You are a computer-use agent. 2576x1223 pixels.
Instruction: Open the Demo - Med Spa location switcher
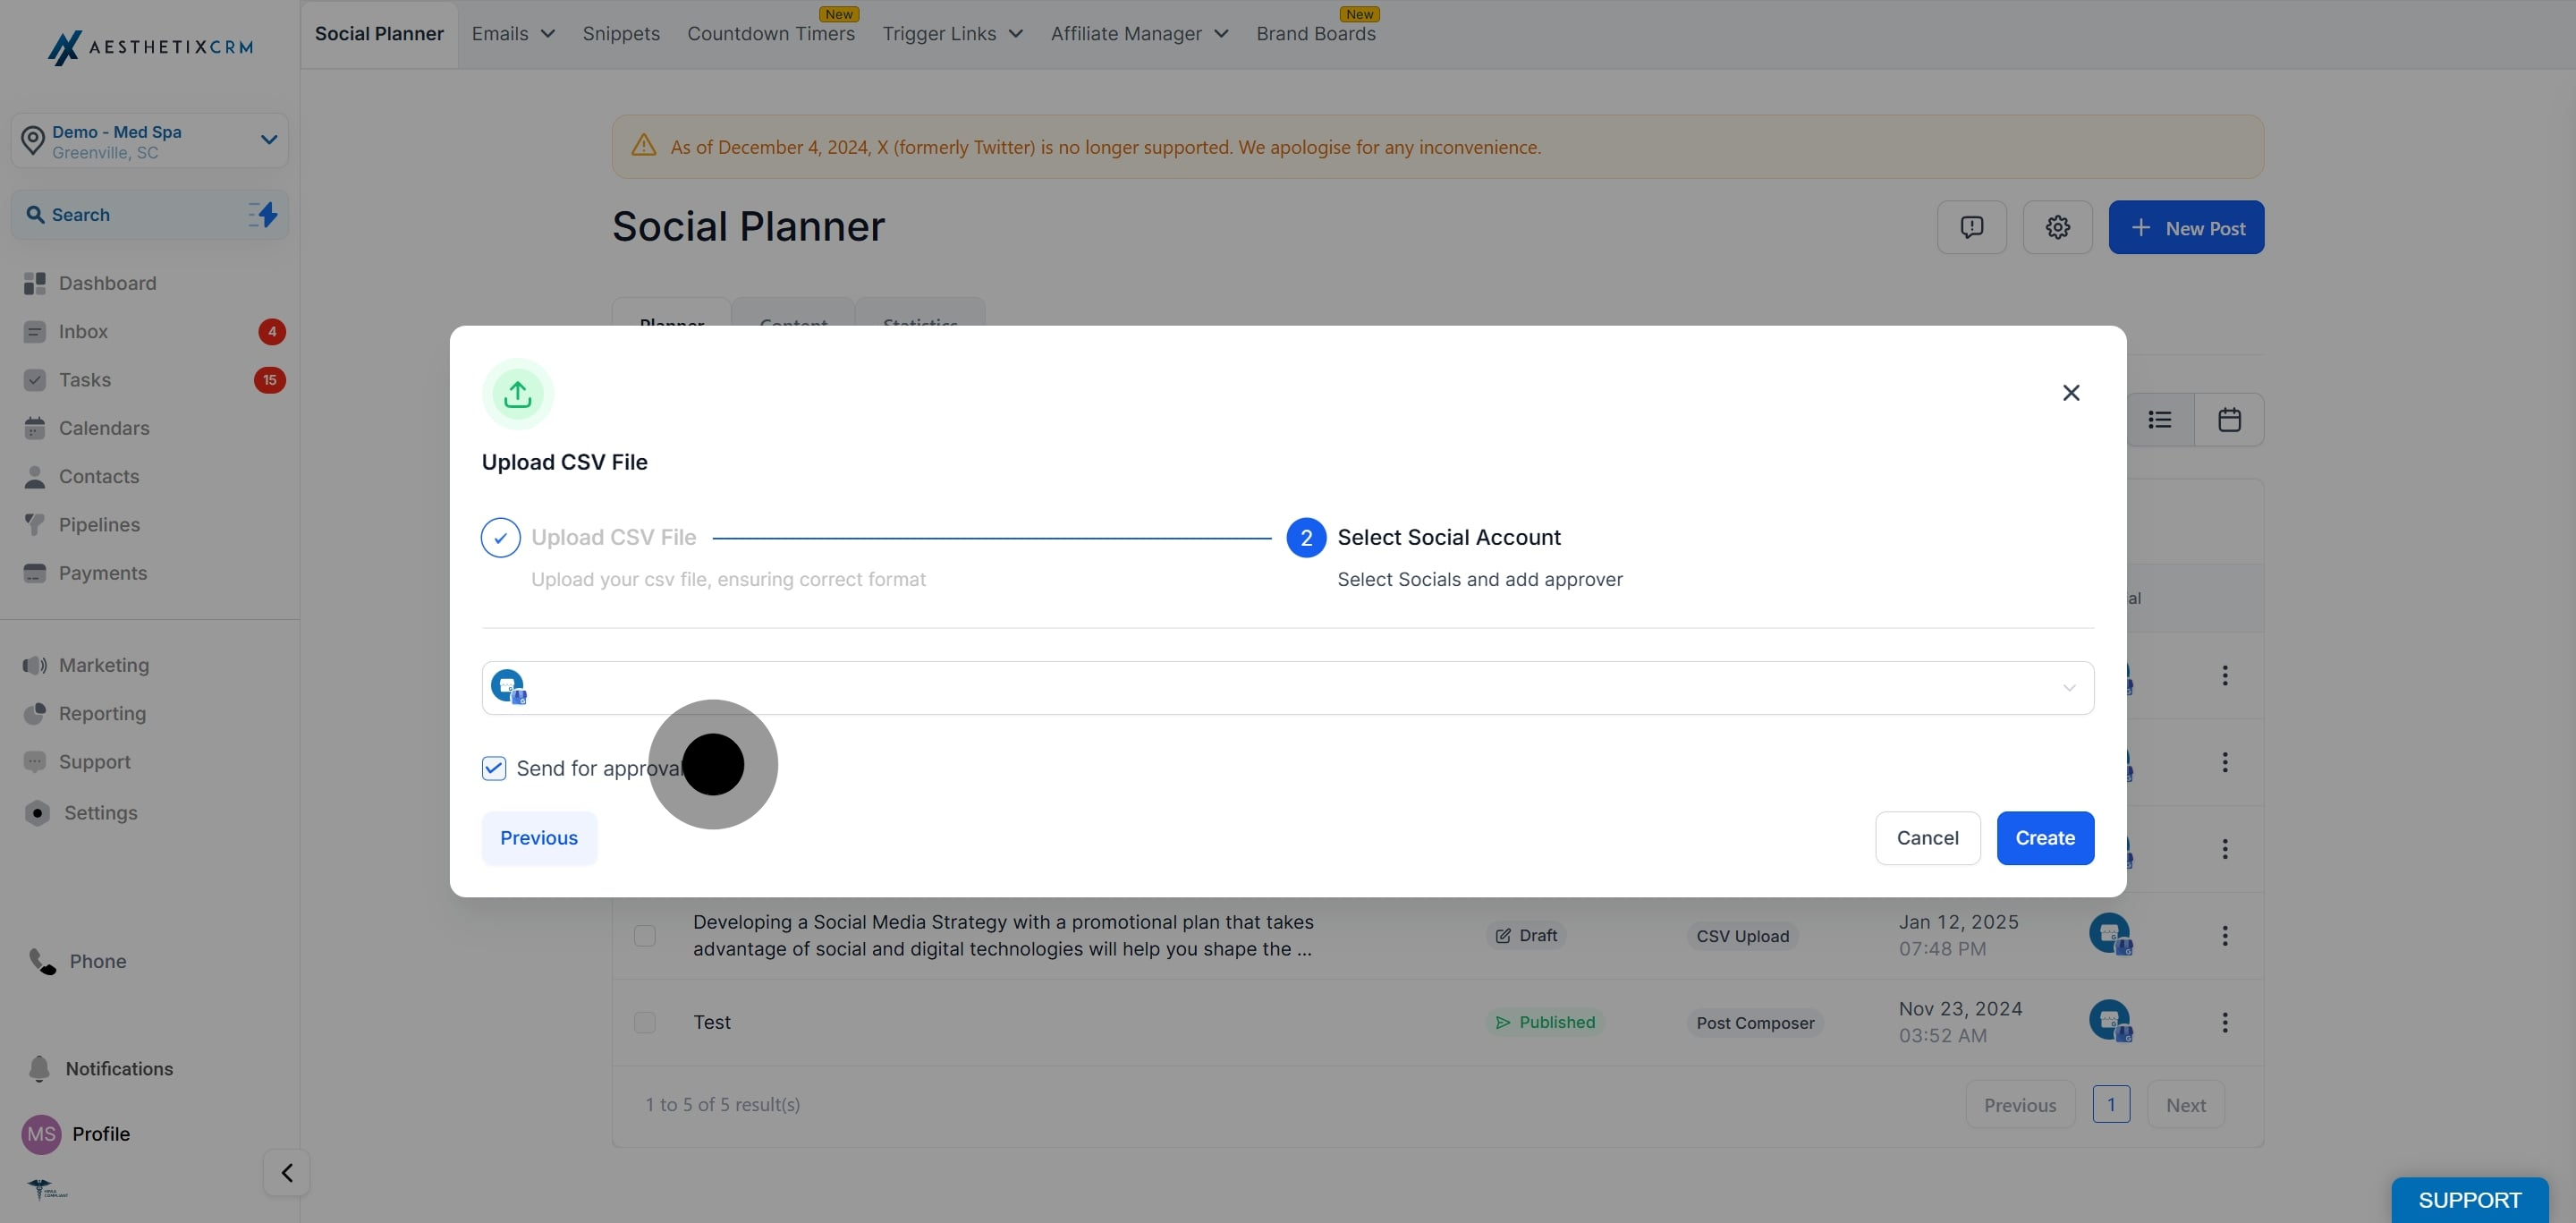(x=150, y=141)
